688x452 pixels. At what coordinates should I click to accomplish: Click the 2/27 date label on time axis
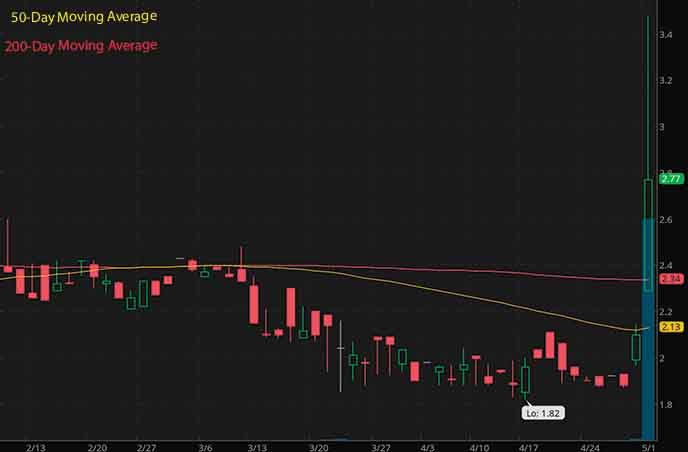tap(146, 448)
